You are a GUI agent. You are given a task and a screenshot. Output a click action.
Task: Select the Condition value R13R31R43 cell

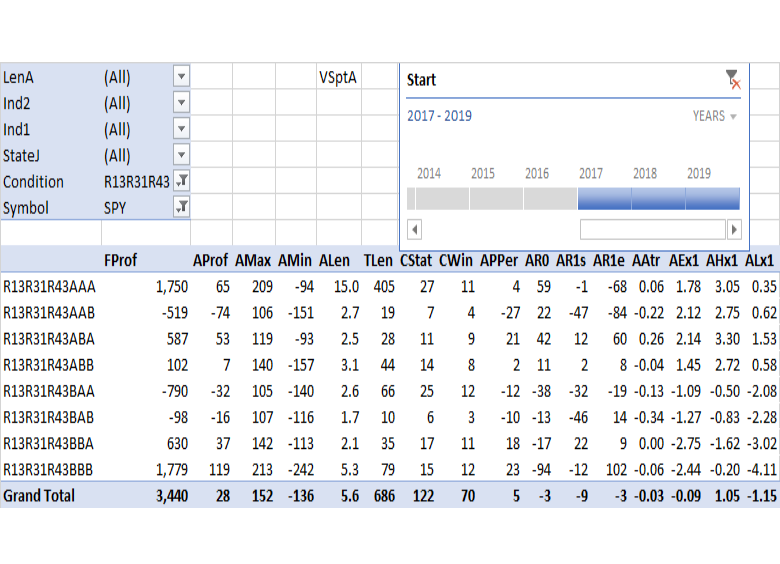[136, 182]
